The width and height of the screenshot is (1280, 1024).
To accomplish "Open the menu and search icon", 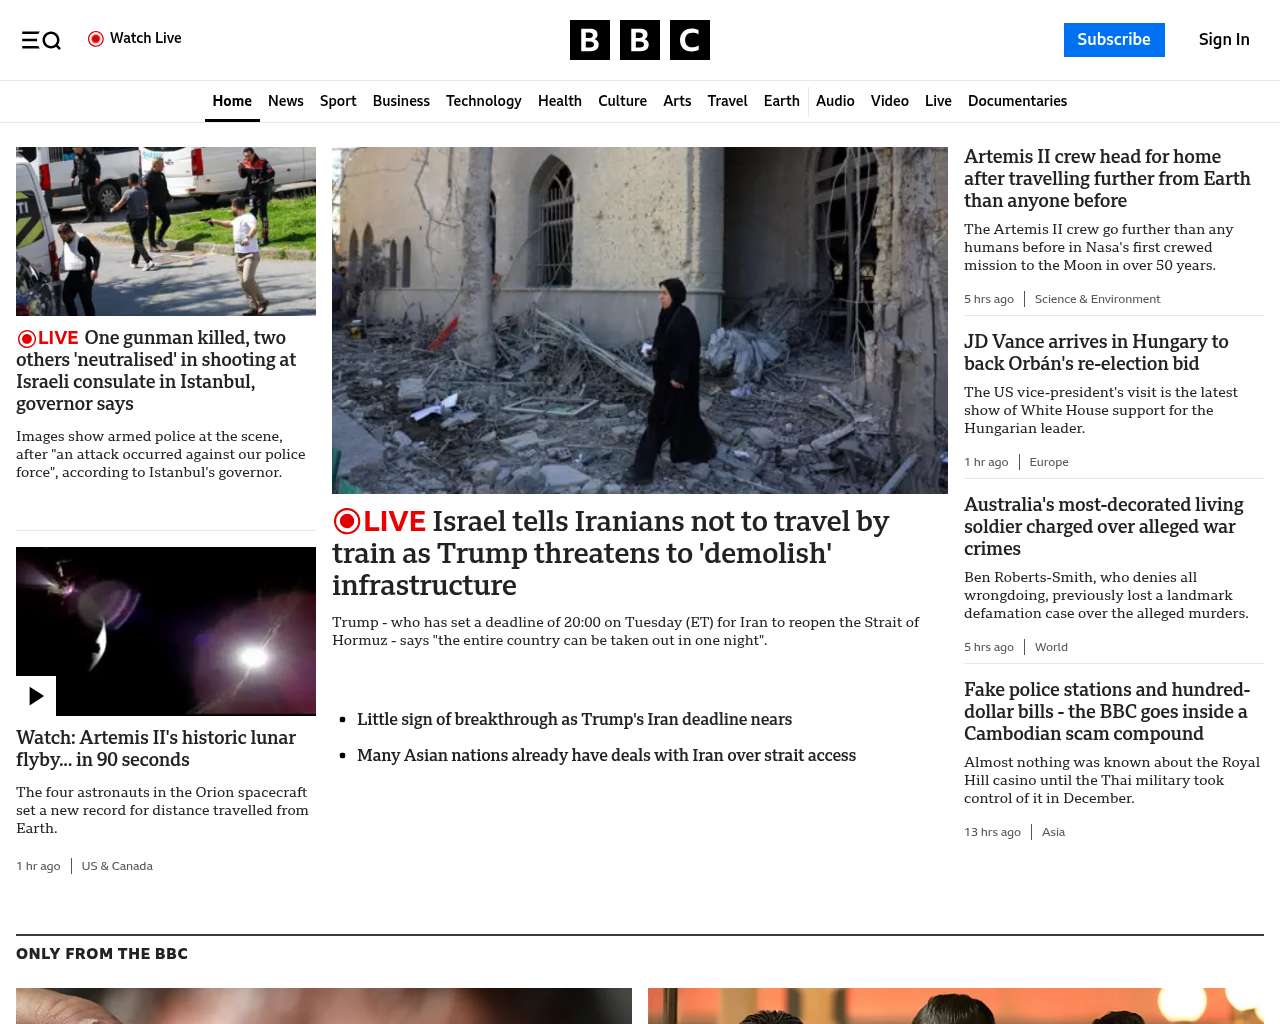I will click(x=41, y=40).
